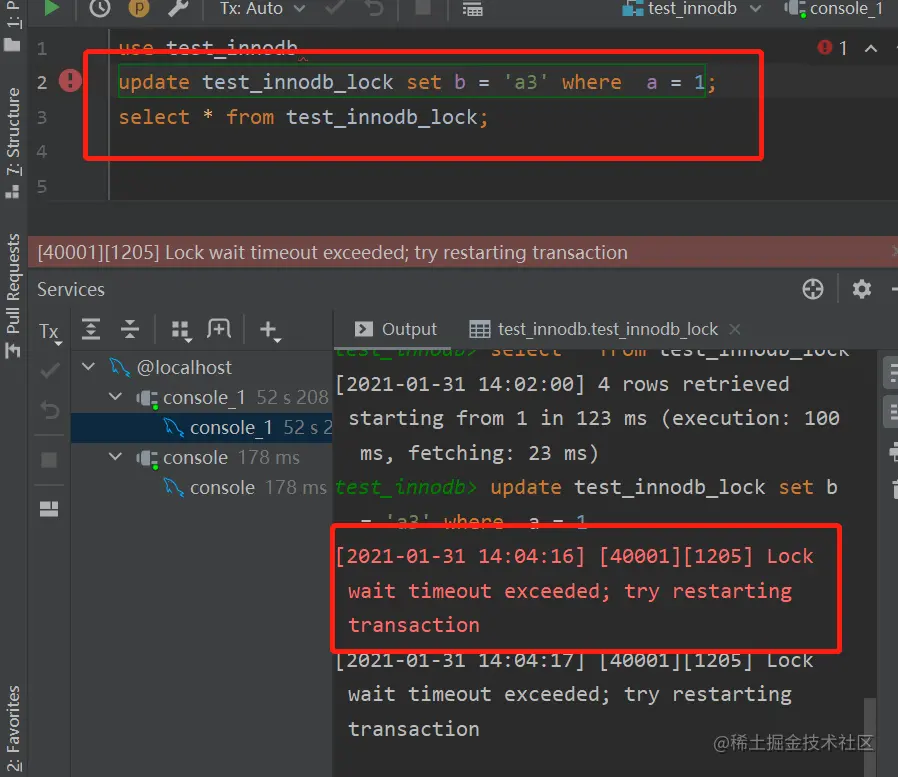The image size is (898, 777).
Task: Open the Tx: Auto transaction mode dropdown
Action: click(262, 9)
